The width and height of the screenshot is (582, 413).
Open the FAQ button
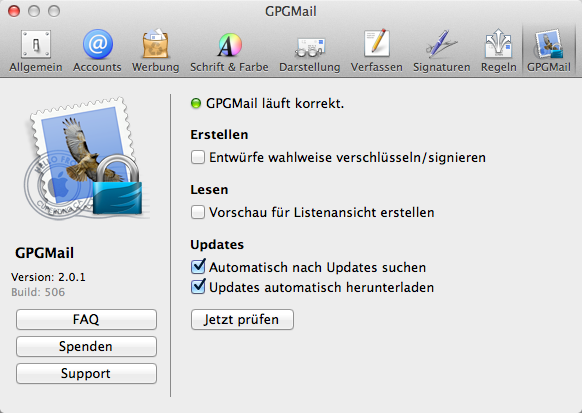[x=86, y=319]
